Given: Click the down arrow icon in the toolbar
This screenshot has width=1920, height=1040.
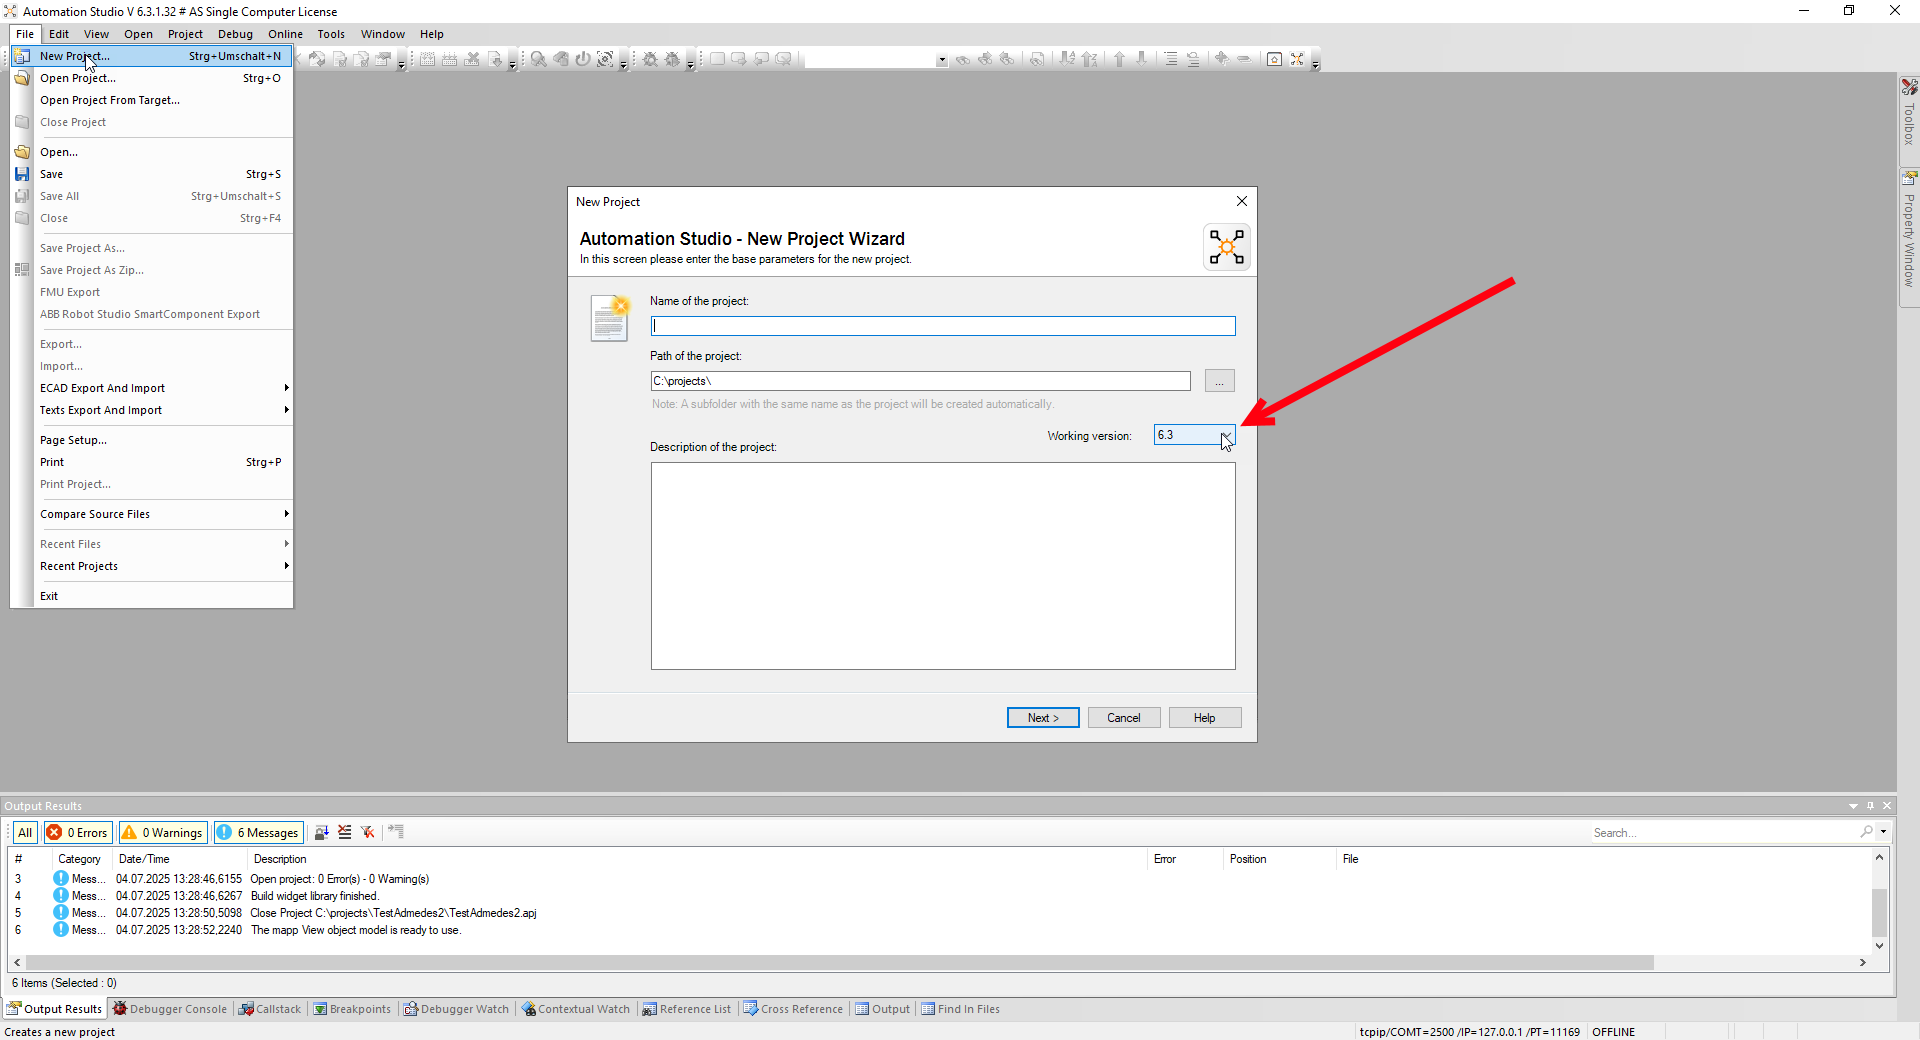Looking at the screenshot, I should pyautogui.click(x=1141, y=59).
